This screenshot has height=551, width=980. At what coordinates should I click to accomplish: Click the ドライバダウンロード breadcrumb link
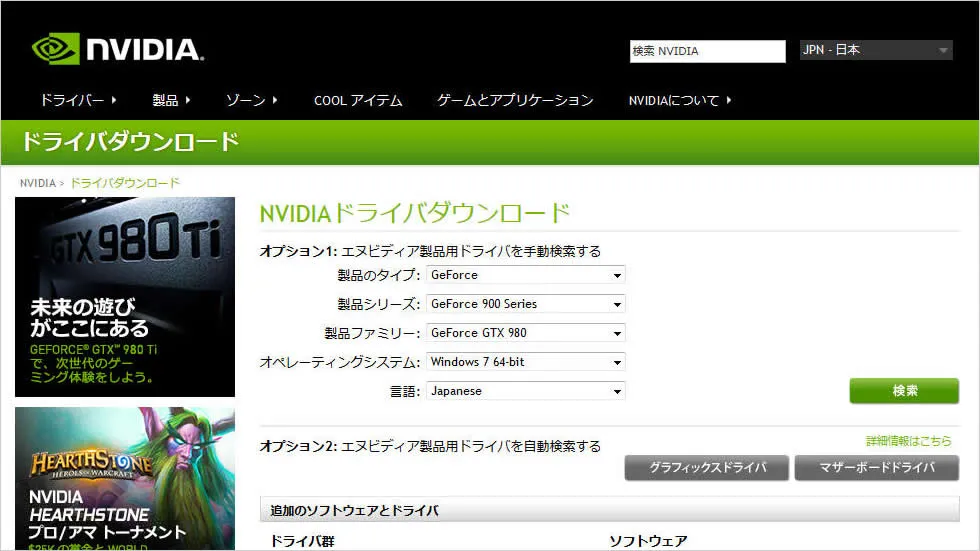pos(125,183)
